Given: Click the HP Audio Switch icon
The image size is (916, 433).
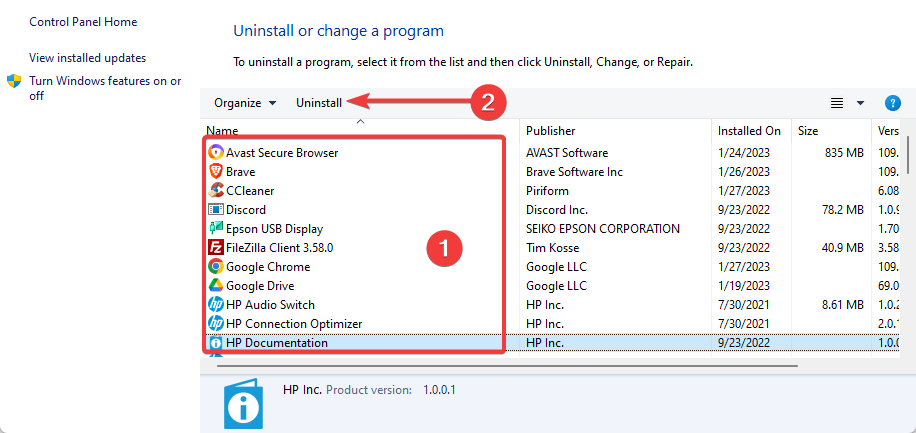Looking at the screenshot, I should click(x=216, y=304).
